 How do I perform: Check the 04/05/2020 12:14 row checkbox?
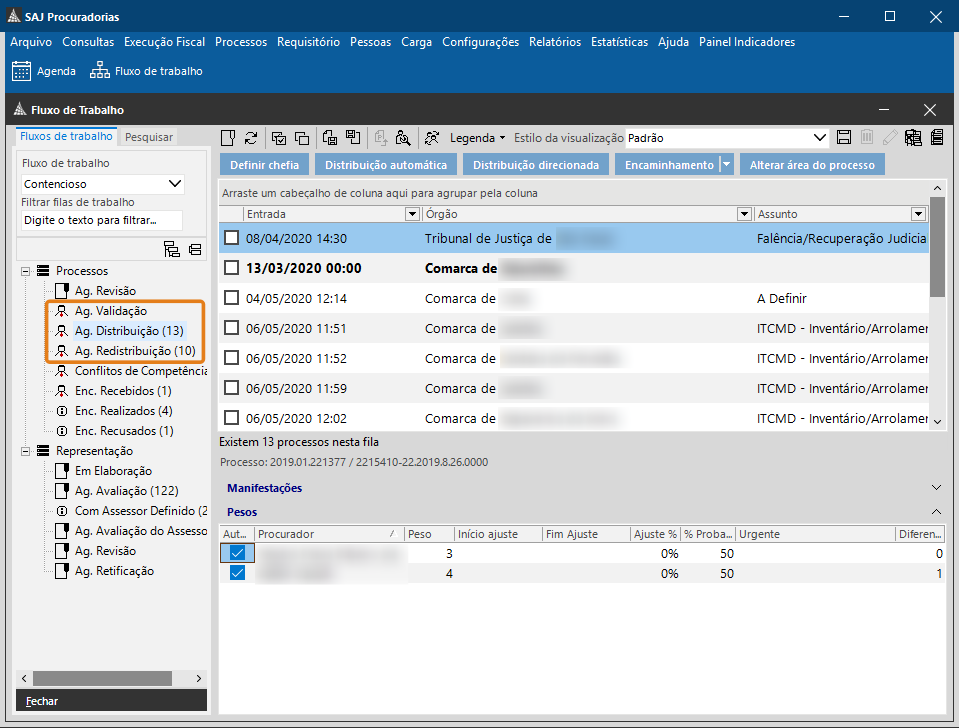(232, 298)
